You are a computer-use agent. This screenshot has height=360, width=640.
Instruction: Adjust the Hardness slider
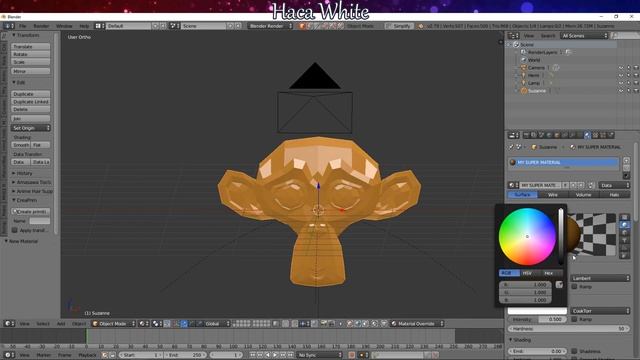[x=569, y=329]
